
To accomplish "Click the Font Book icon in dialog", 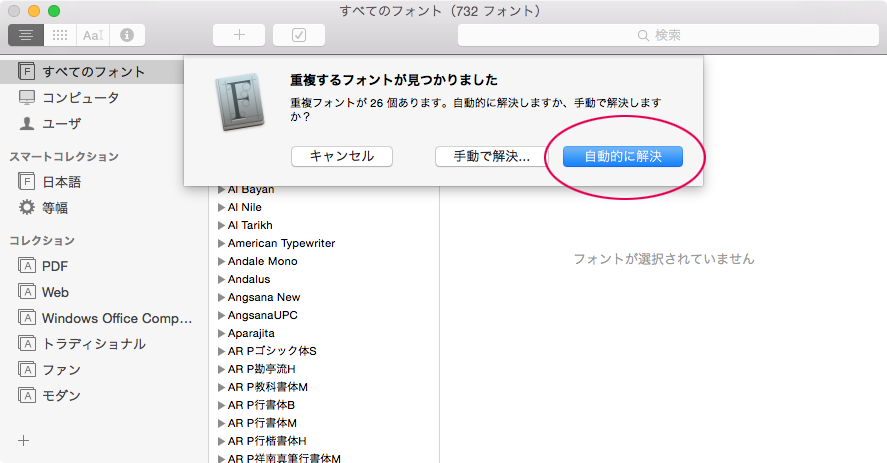I will pyautogui.click(x=240, y=102).
